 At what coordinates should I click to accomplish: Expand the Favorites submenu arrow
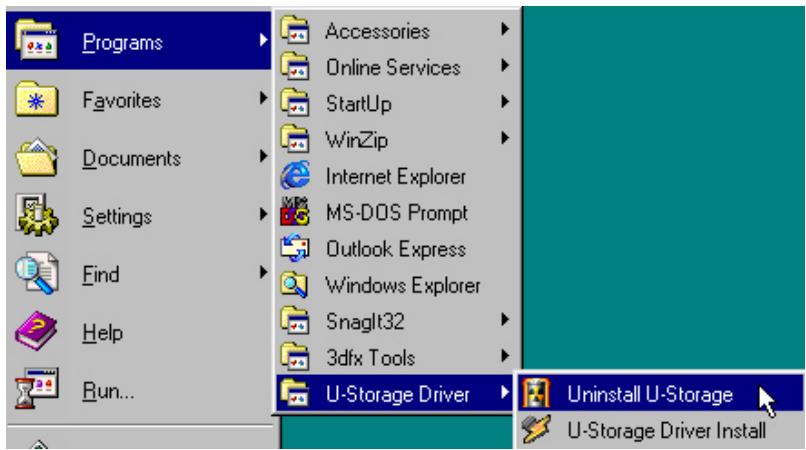[263, 98]
